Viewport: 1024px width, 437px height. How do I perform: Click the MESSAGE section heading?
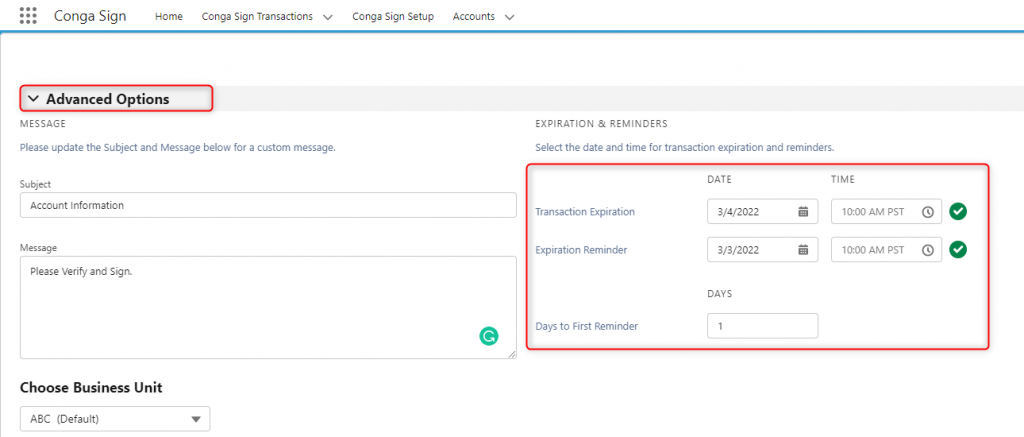tap(43, 123)
